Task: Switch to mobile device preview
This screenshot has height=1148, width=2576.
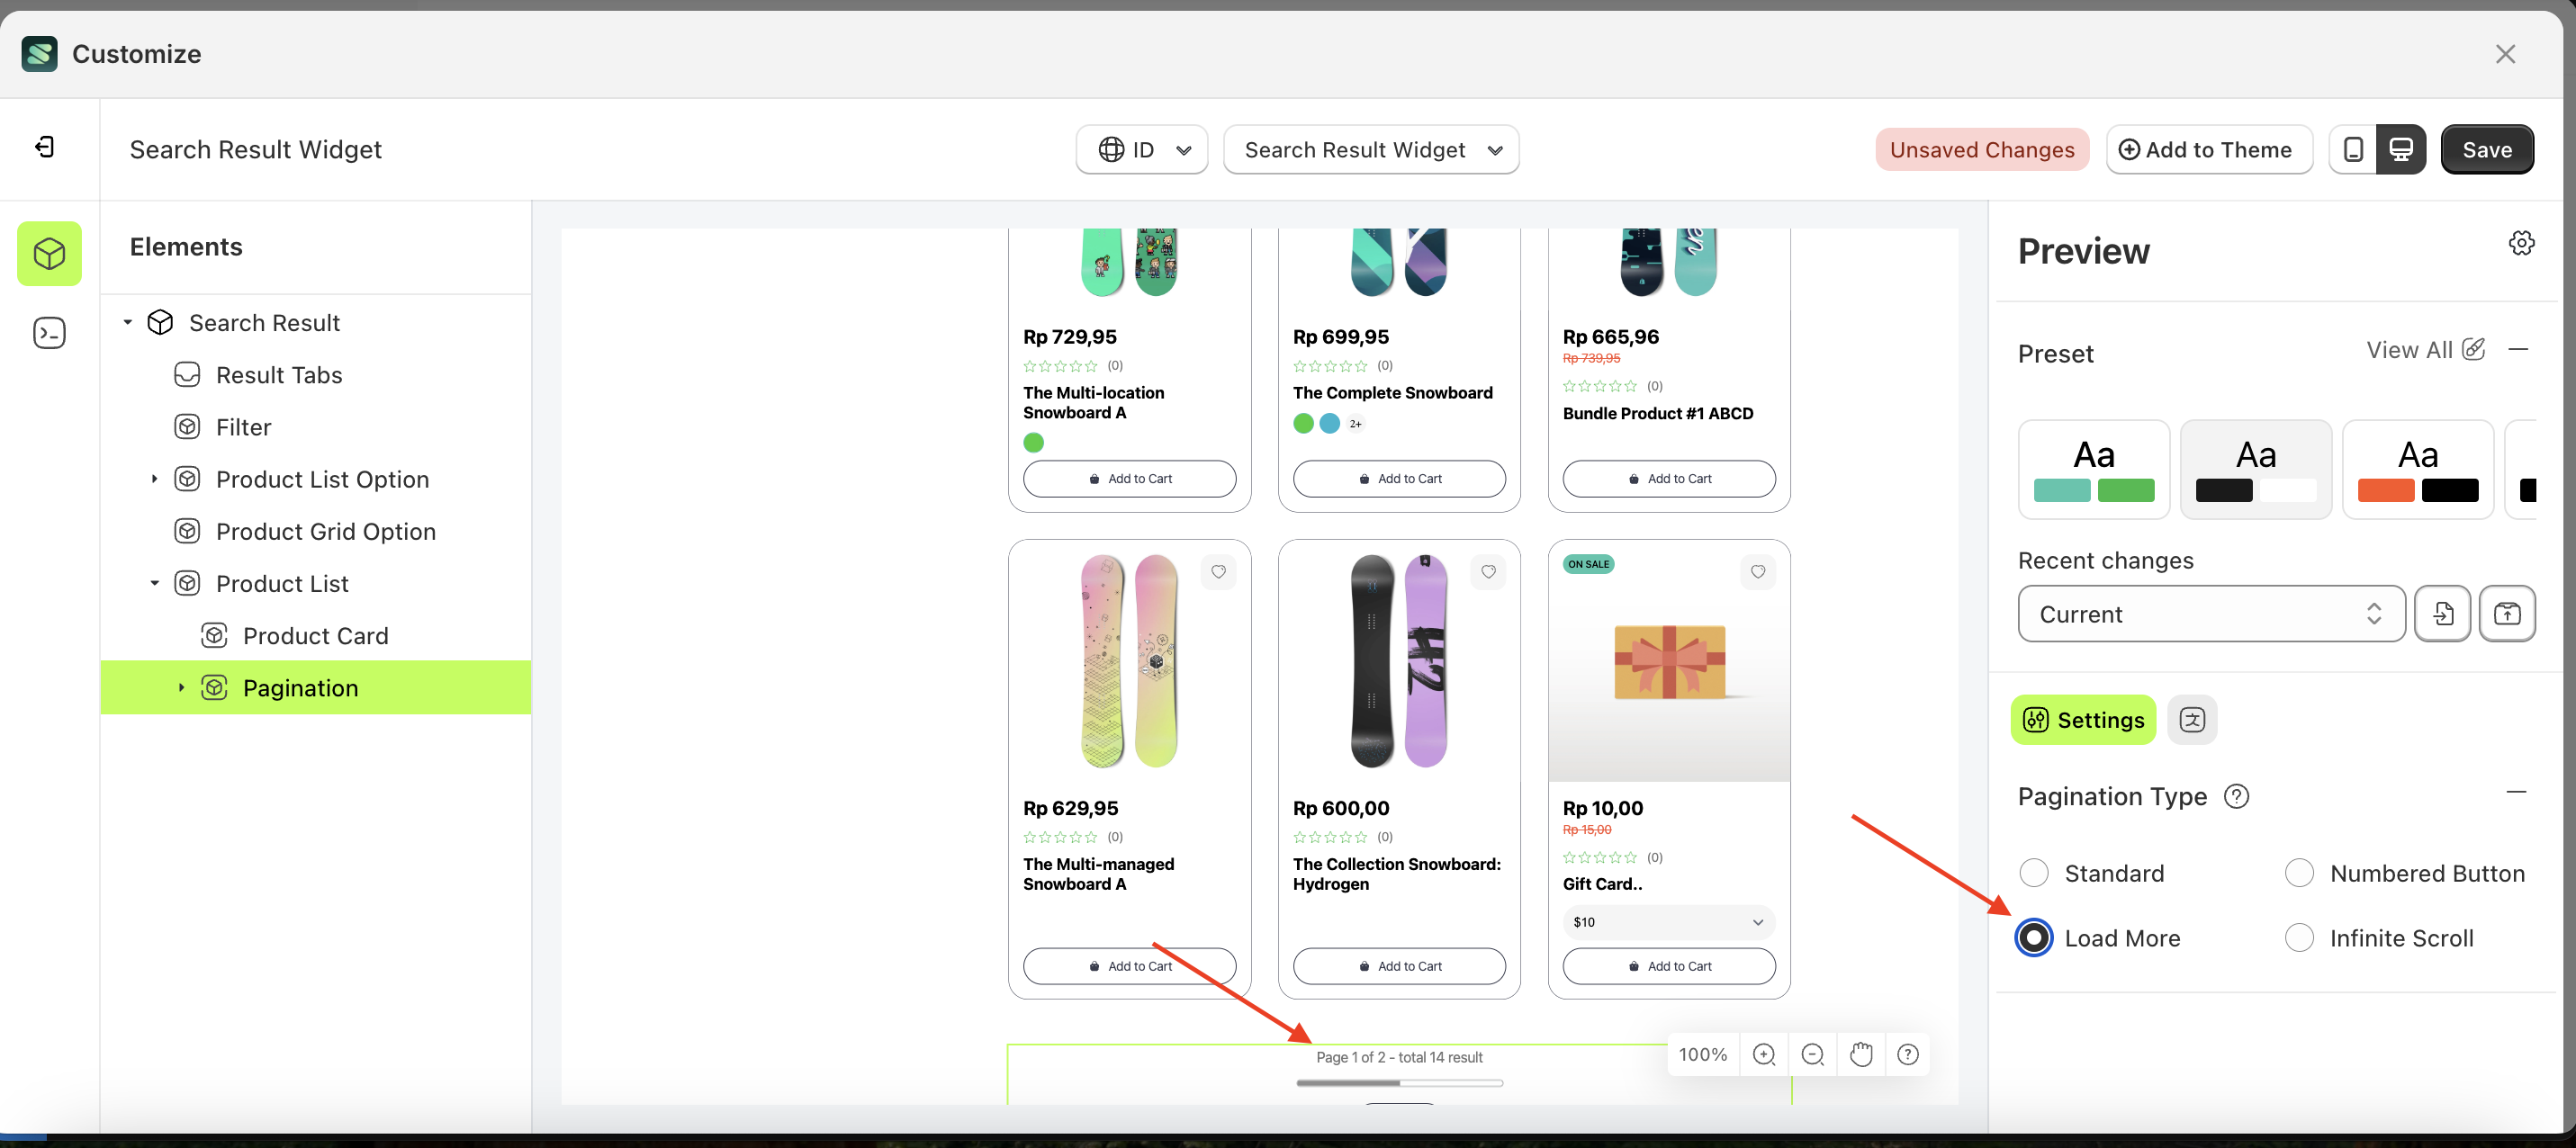Action: point(2353,150)
